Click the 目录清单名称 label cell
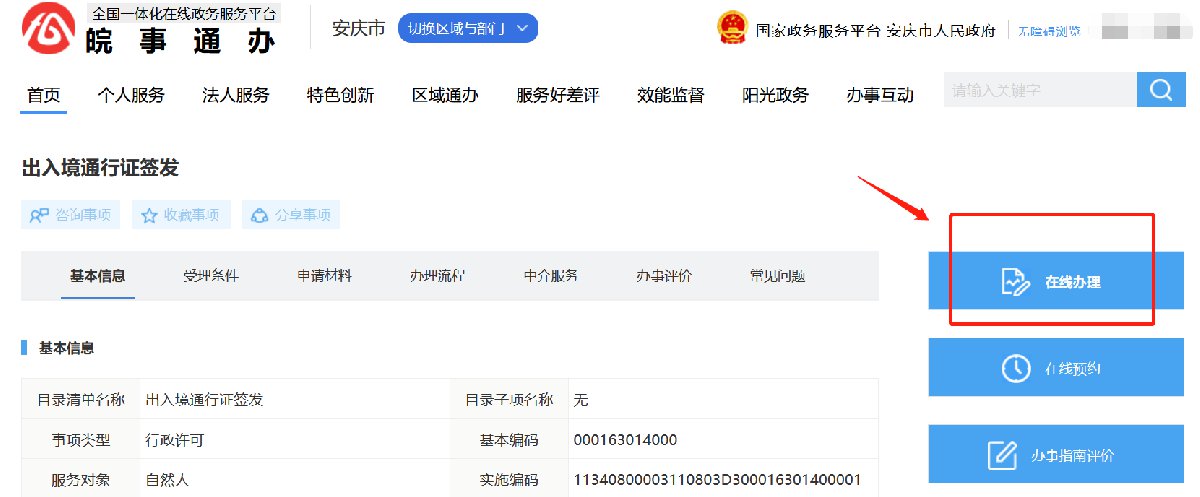1200x497 pixels. (80, 400)
